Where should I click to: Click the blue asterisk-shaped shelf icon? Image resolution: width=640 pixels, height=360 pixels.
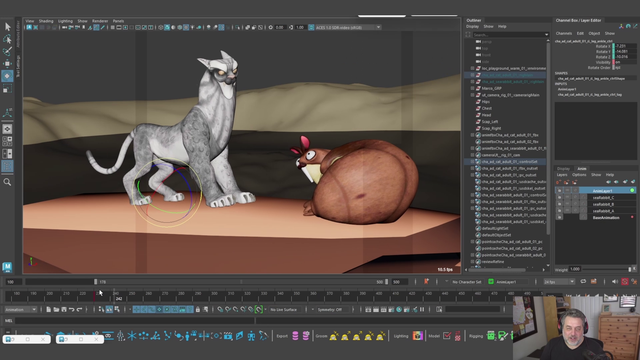pos(132,336)
